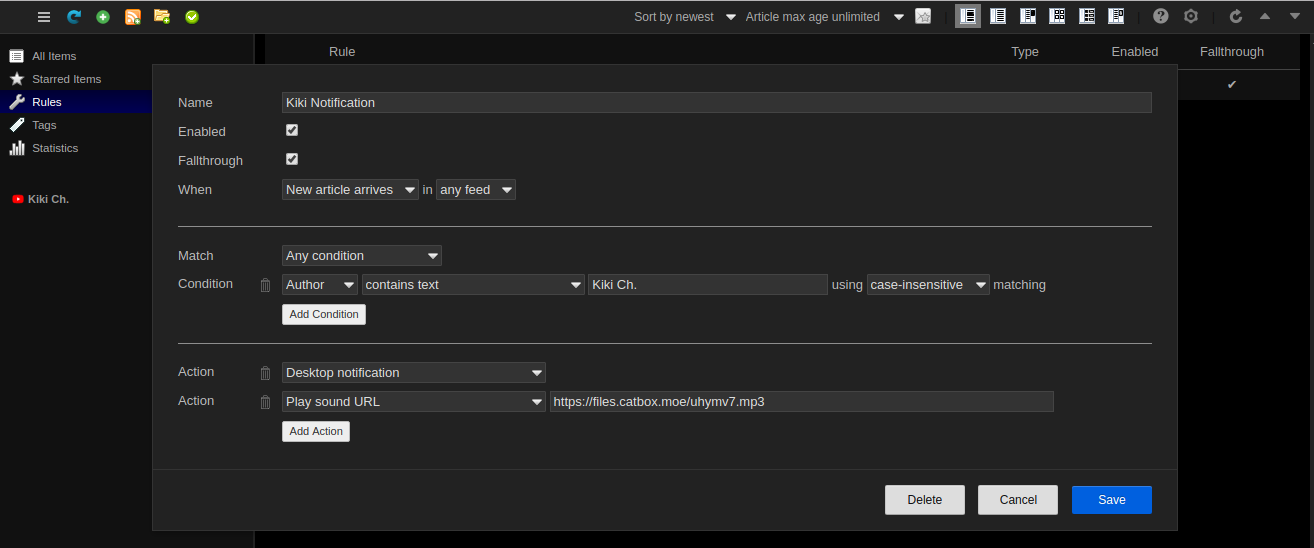Click the Add Condition button

pyautogui.click(x=324, y=314)
